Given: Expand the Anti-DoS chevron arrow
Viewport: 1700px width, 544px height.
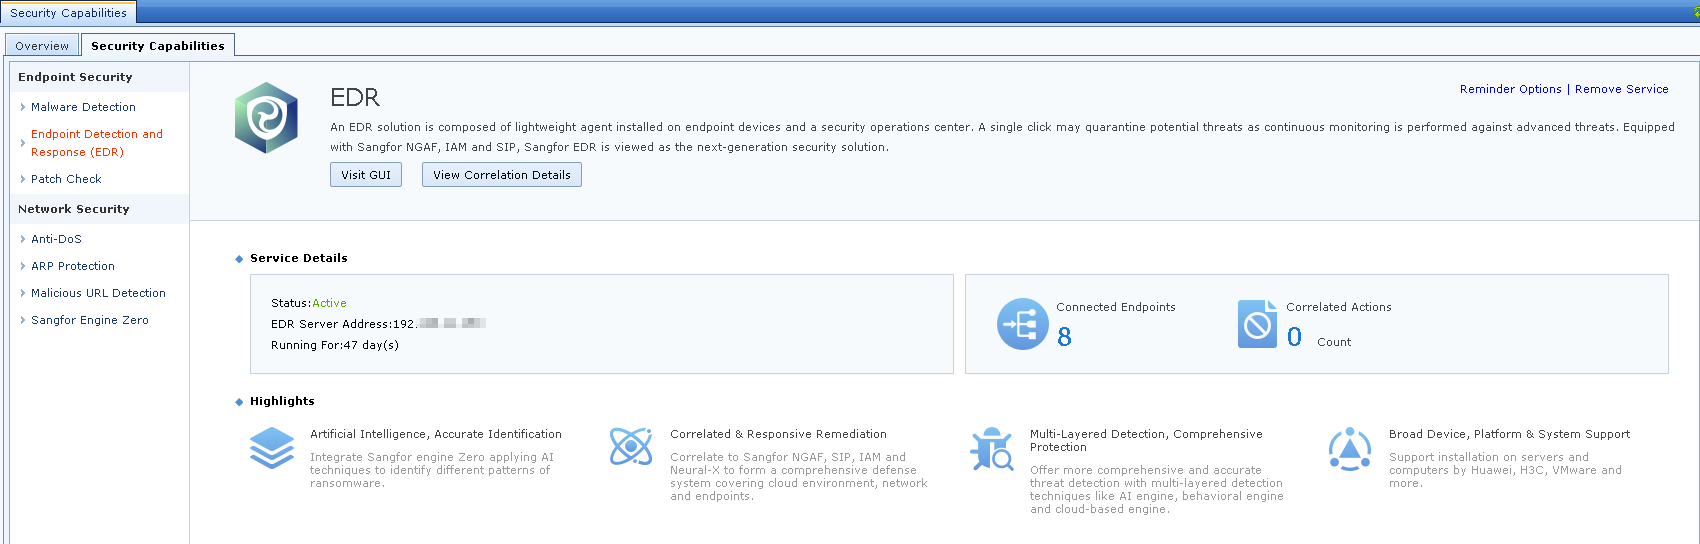Looking at the screenshot, I should tap(23, 239).
